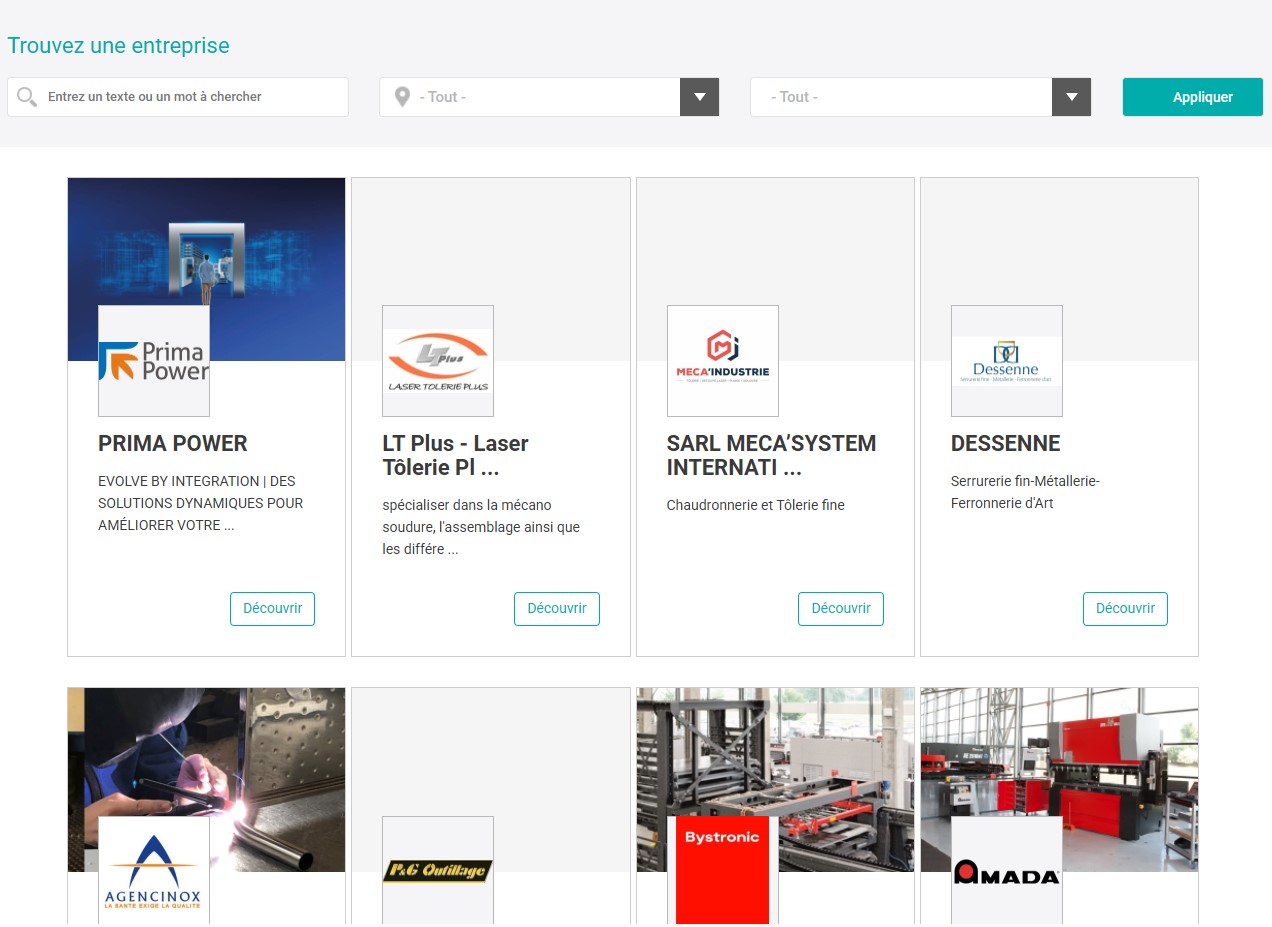Open the Meca'Industrie company logo
1272x927 pixels.
(x=722, y=361)
